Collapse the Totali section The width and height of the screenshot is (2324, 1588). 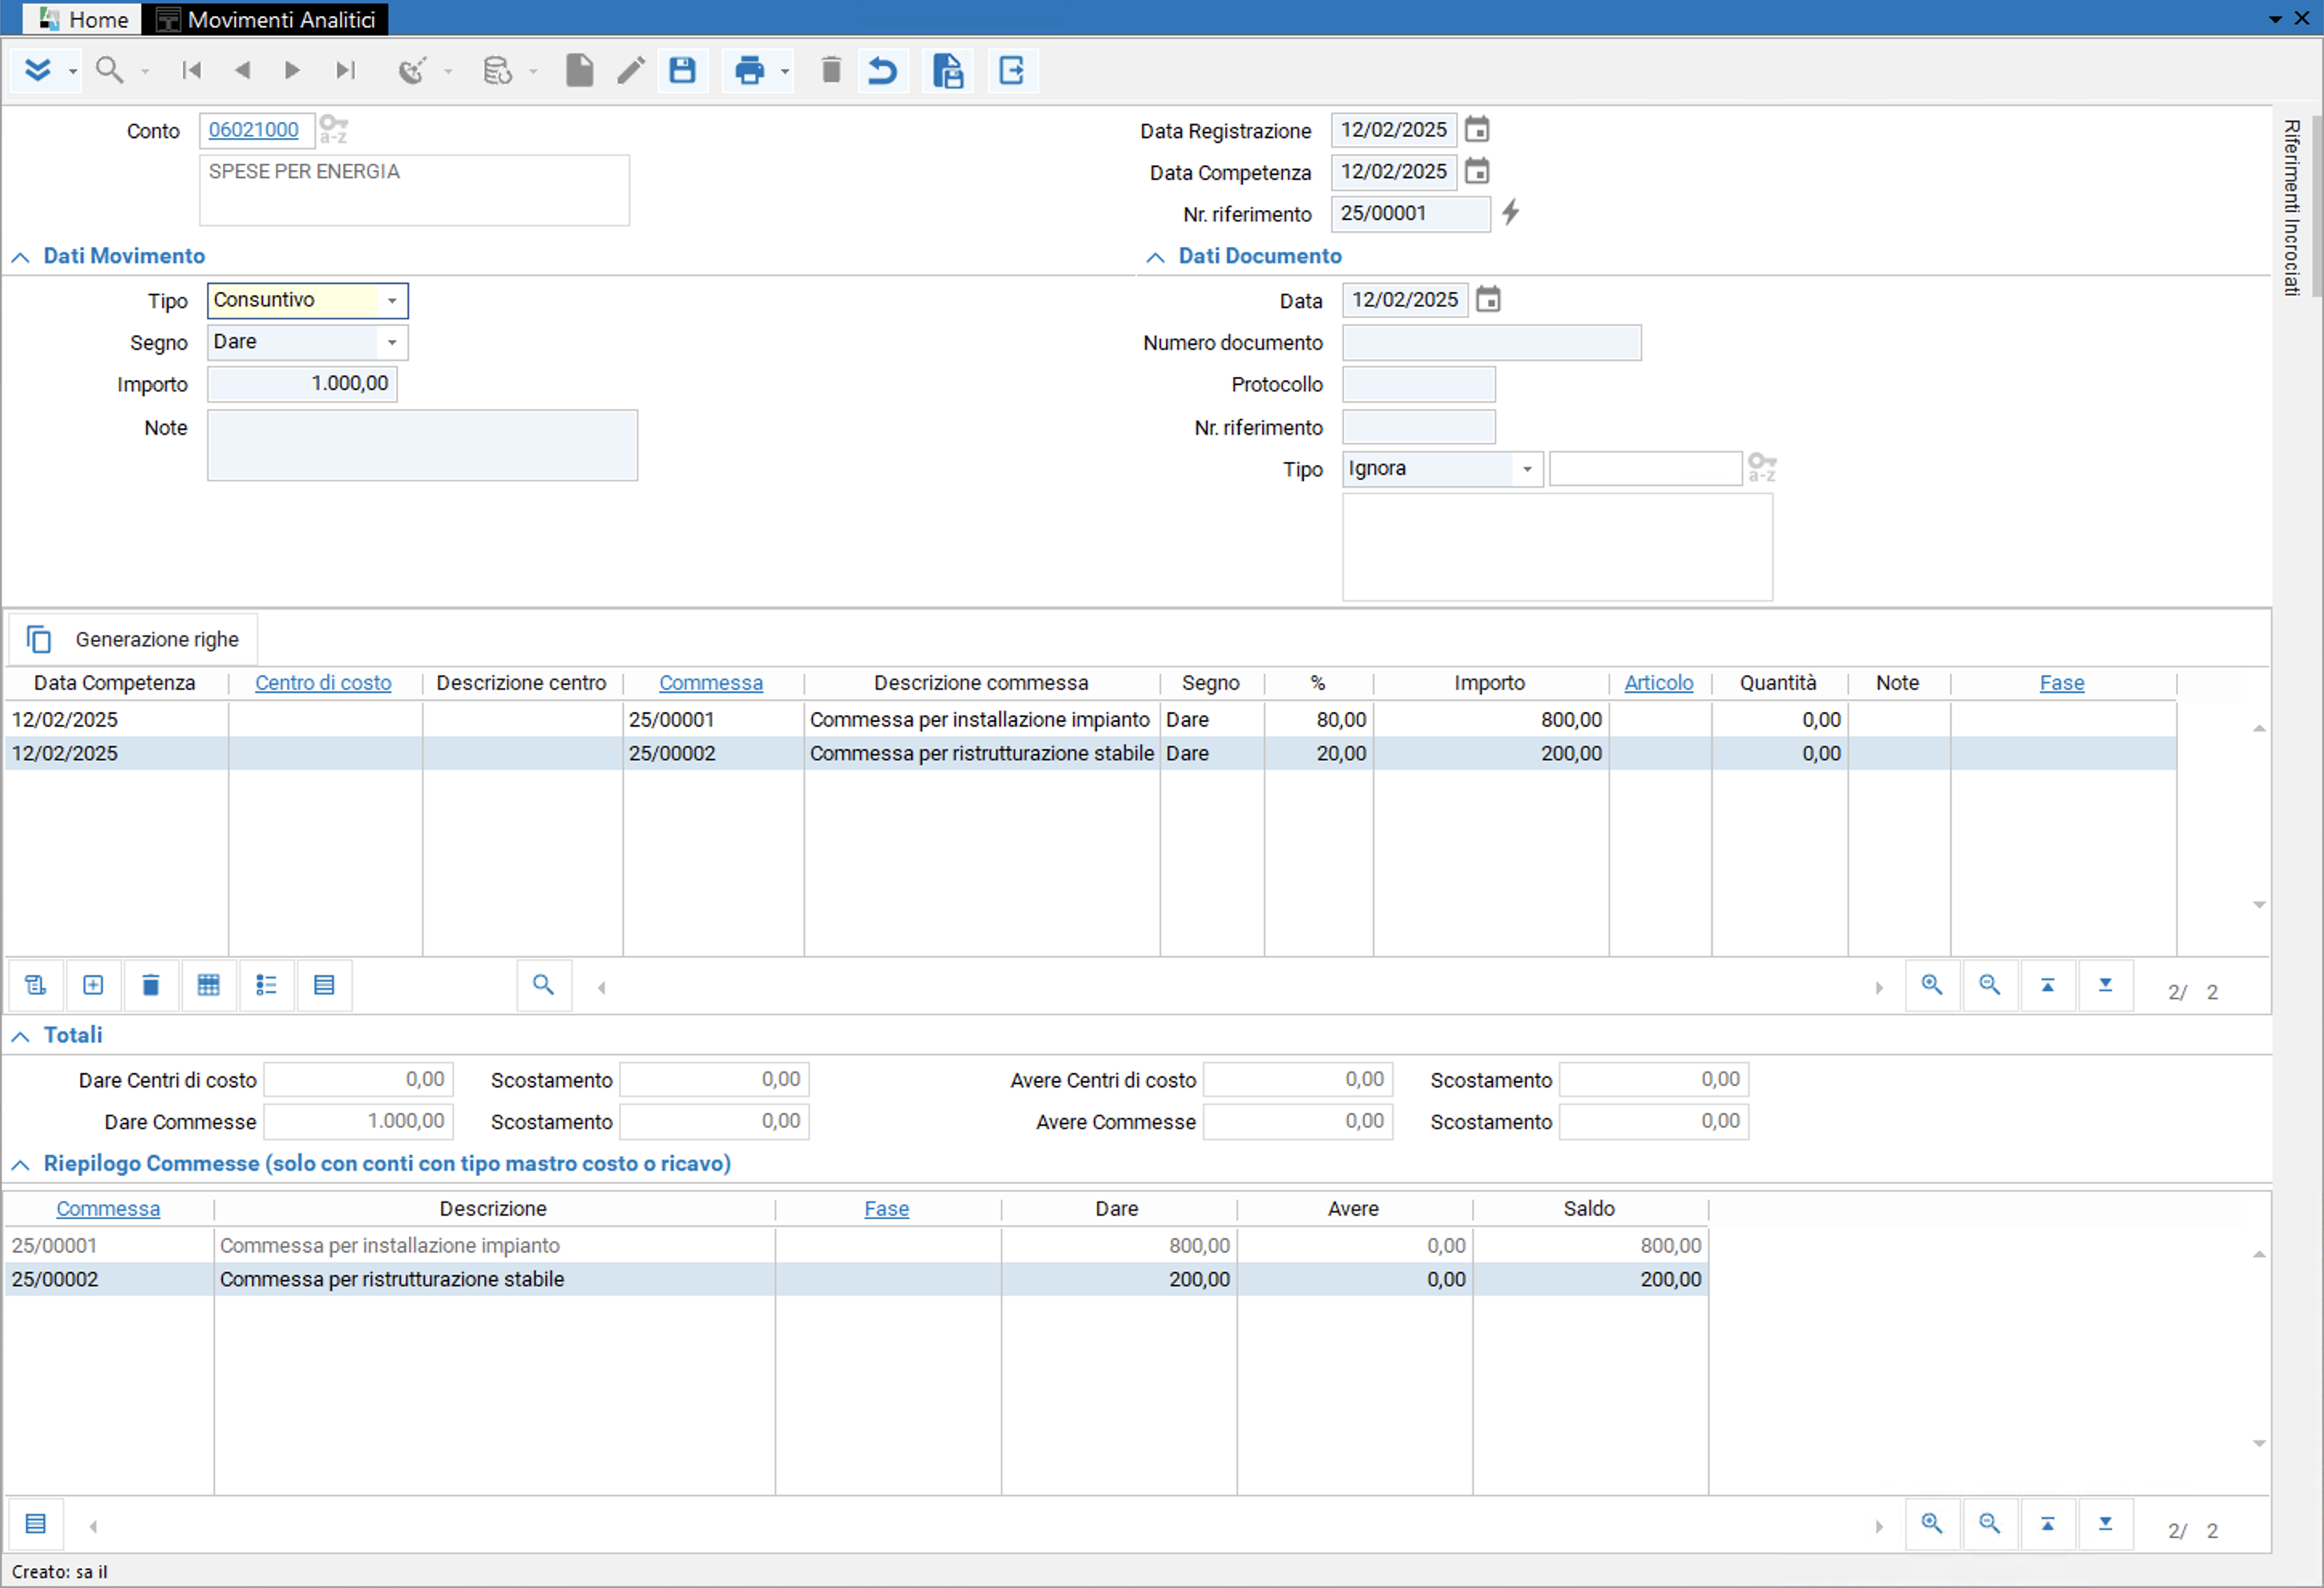point(20,1037)
